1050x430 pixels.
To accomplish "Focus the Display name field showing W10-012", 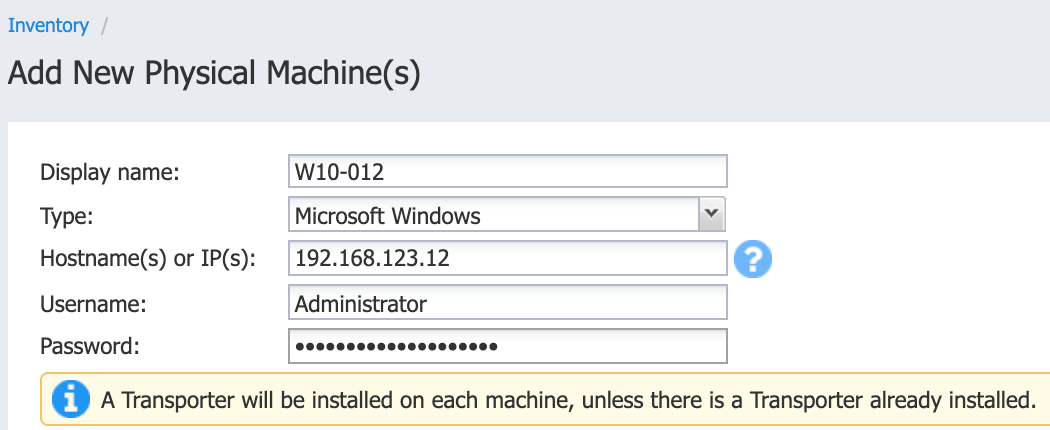I will 508,171.
